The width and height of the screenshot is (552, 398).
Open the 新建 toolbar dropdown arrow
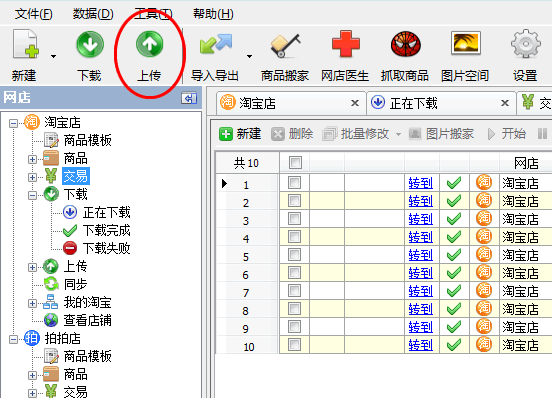(54, 56)
